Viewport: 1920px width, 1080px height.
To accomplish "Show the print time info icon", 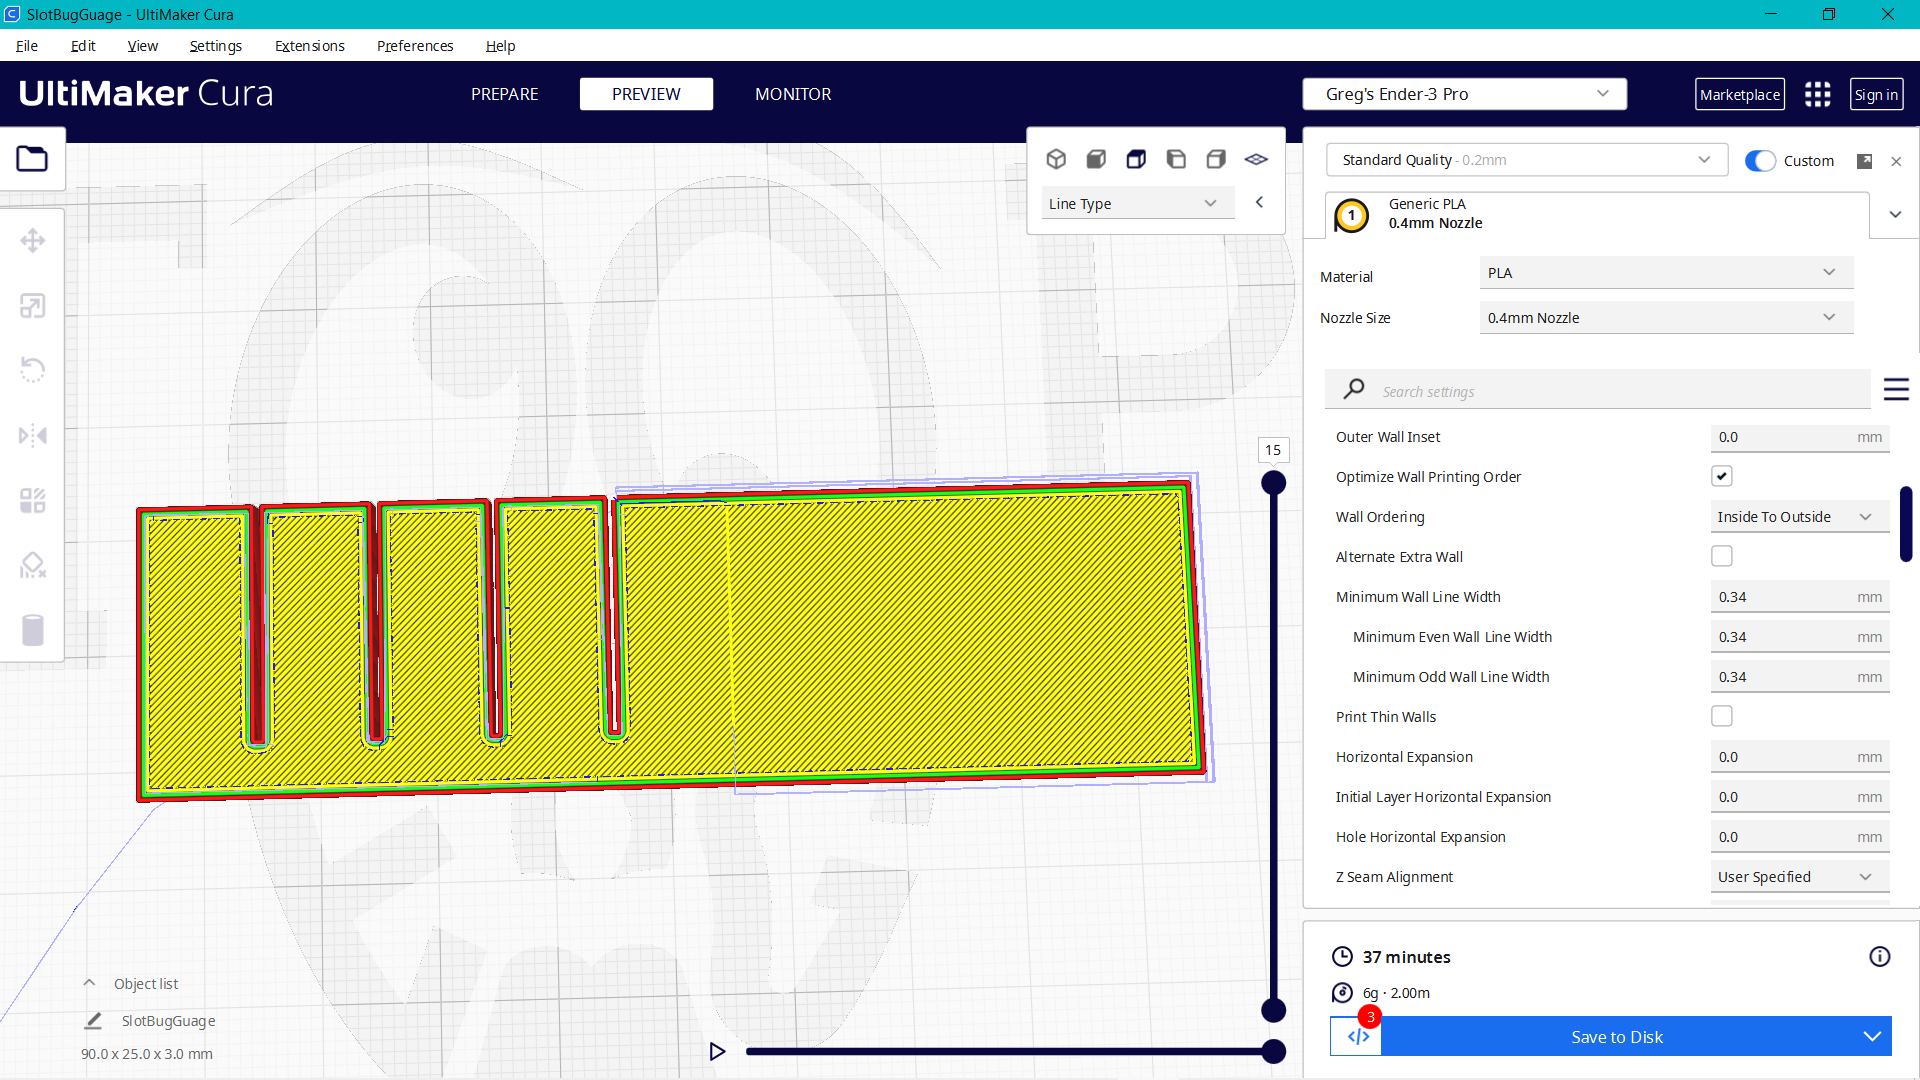I will coord(1880,957).
